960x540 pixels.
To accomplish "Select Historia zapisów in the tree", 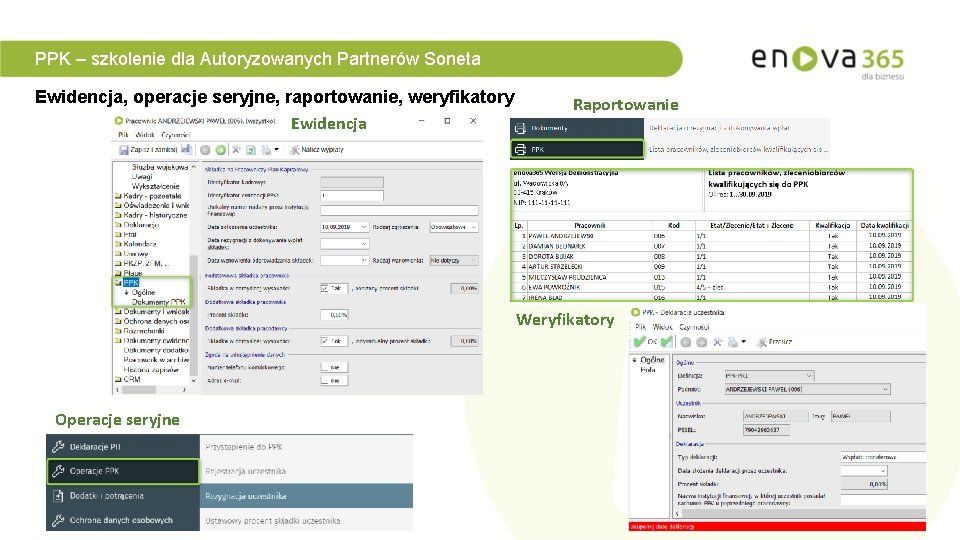I will click(x=151, y=370).
